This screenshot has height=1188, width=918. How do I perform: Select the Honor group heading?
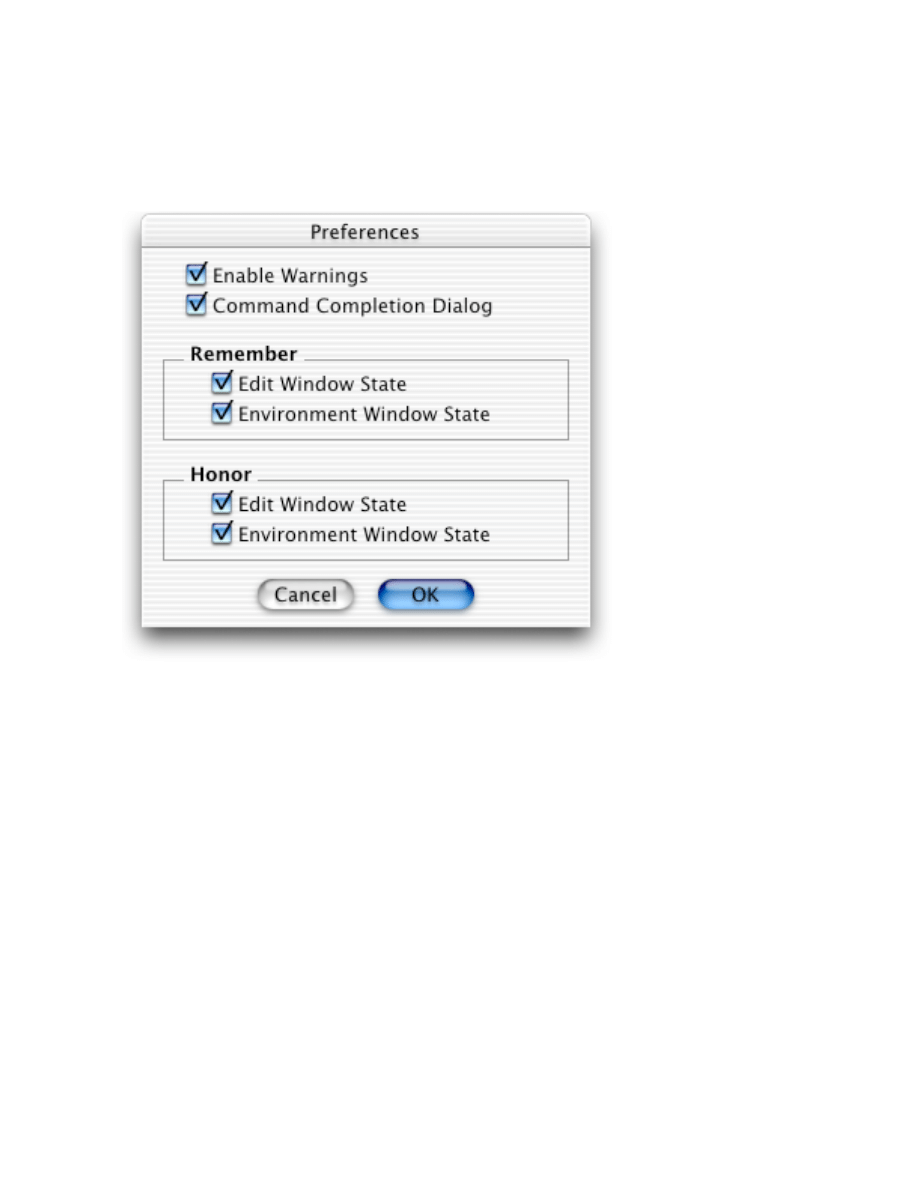220,474
